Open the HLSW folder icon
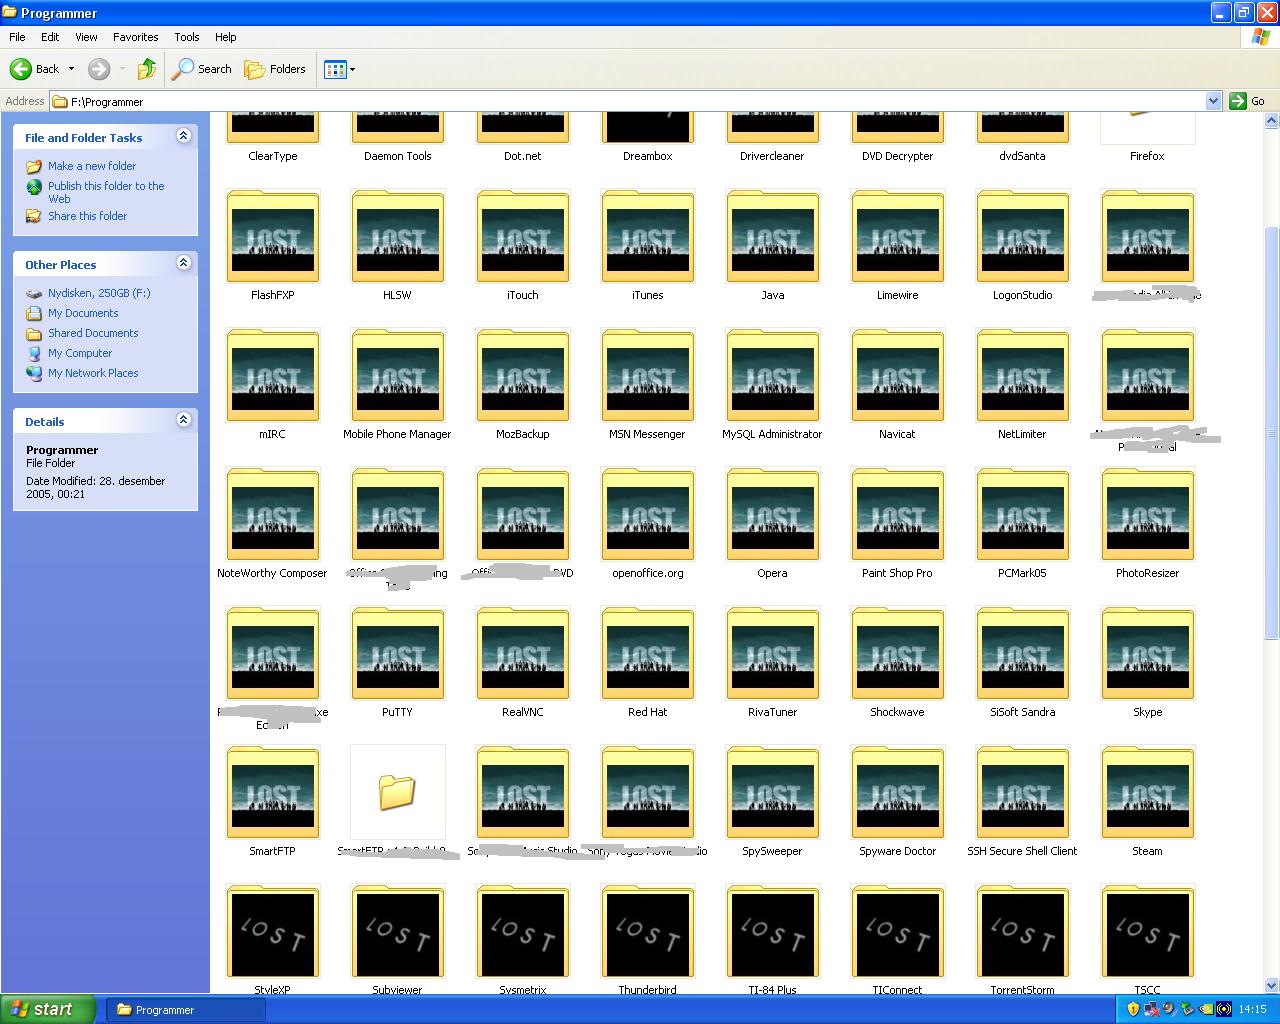The image size is (1280, 1024). (x=397, y=236)
